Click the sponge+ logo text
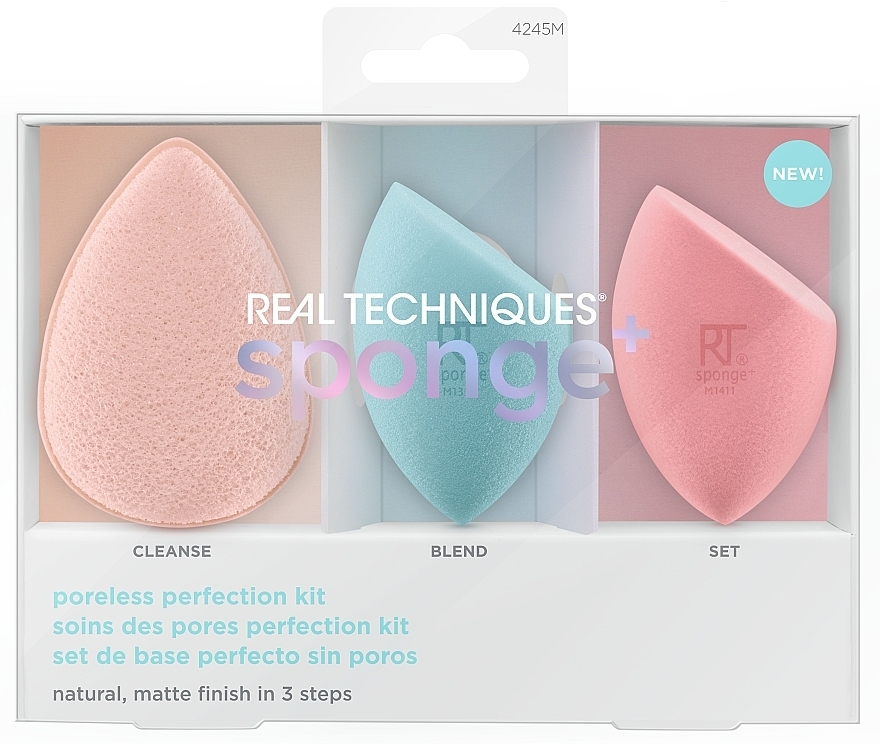880x744 pixels. pos(442,368)
